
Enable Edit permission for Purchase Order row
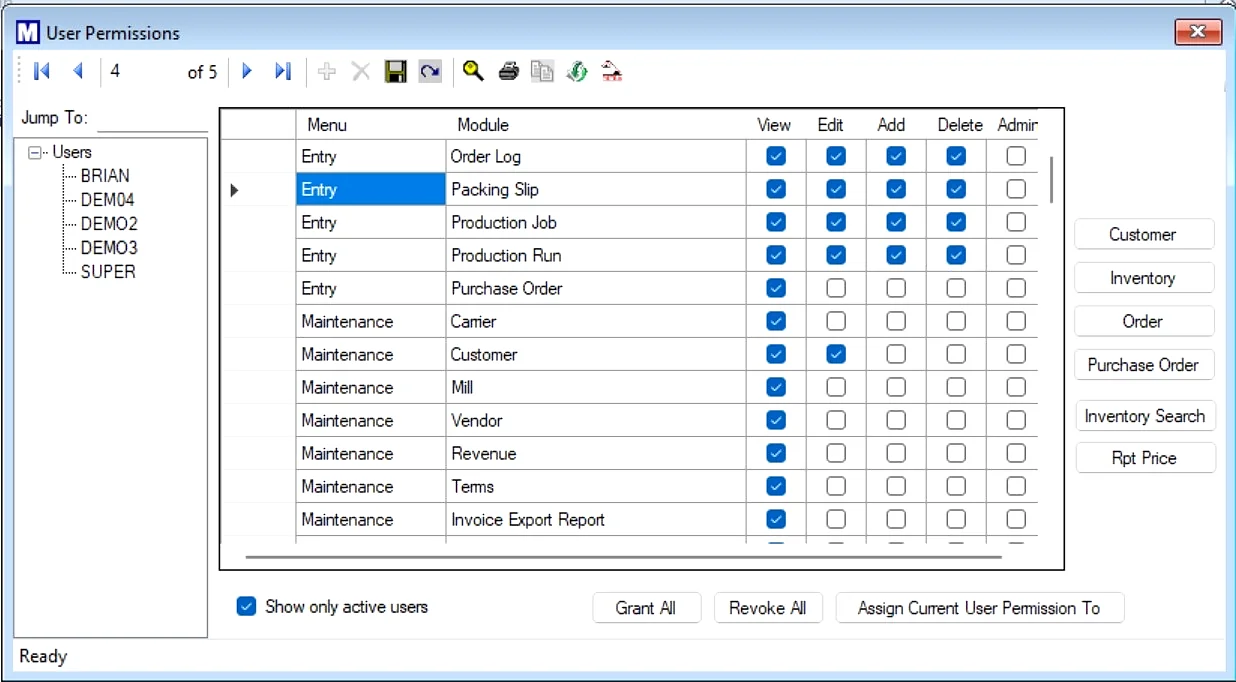click(835, 288)
